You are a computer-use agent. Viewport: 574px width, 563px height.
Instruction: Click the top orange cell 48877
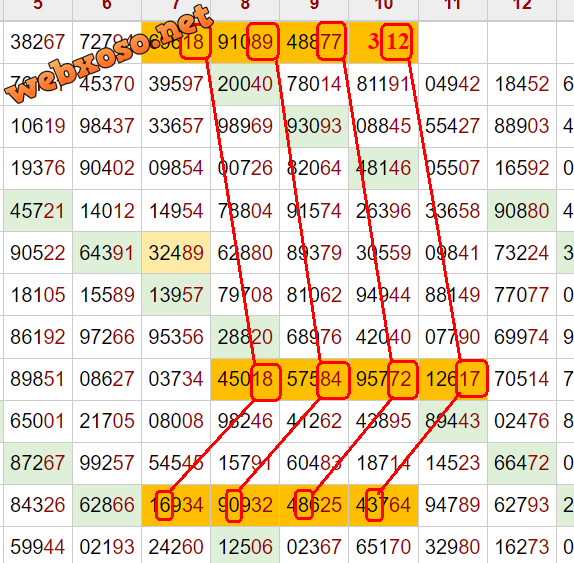[314, 42]
